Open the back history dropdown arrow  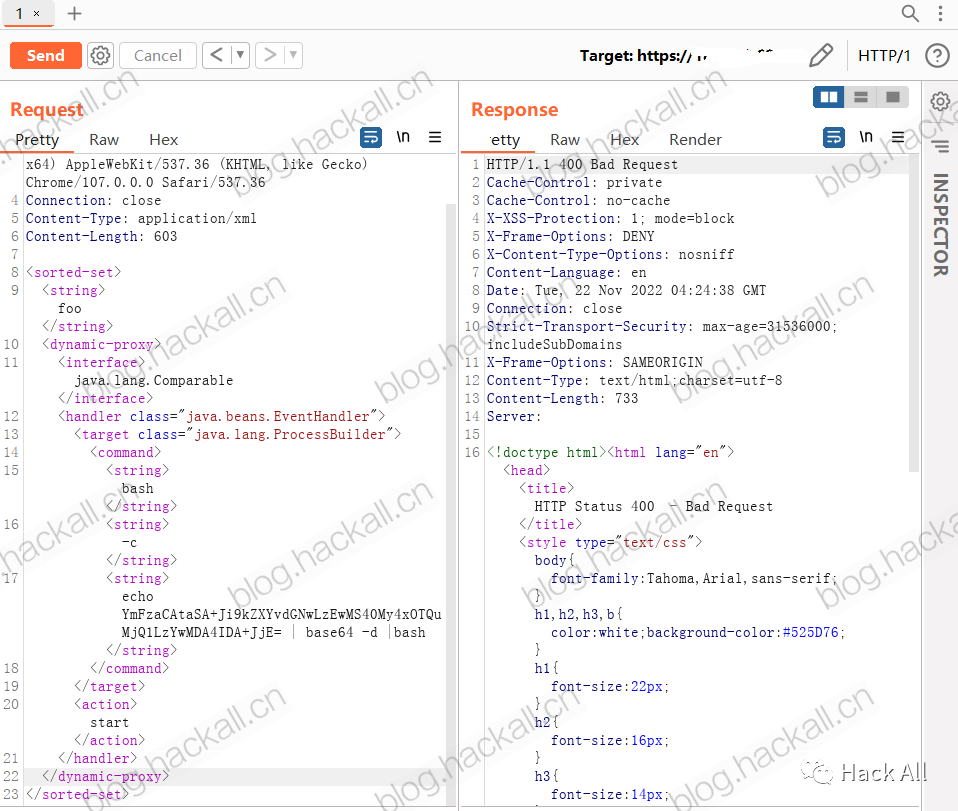click(x=241, y=55)
